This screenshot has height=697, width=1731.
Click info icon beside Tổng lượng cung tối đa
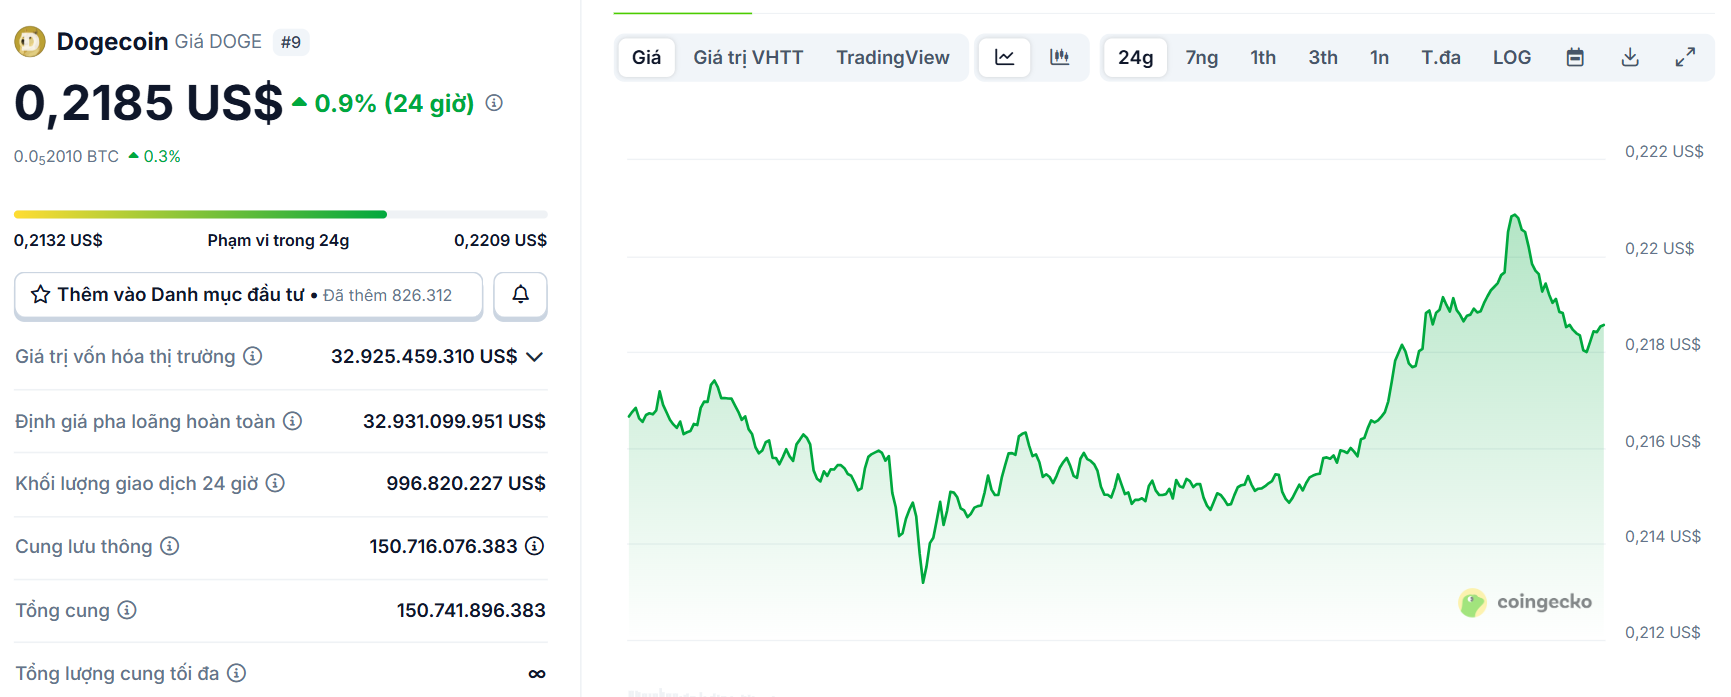coord(236,673)
